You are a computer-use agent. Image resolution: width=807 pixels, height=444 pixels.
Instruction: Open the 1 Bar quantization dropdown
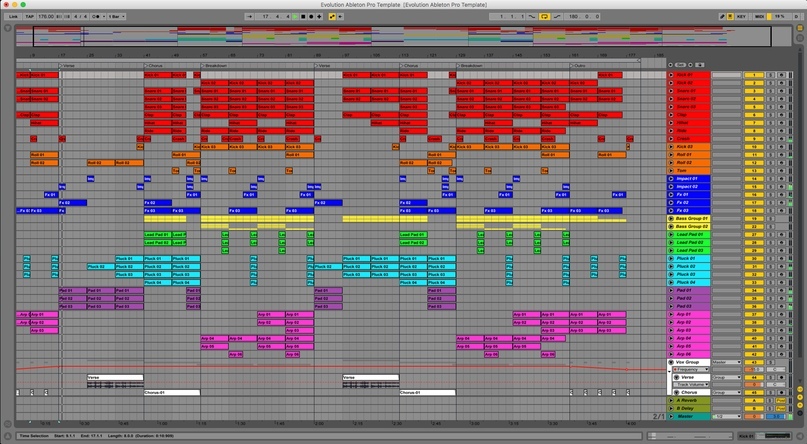(117, 16)
